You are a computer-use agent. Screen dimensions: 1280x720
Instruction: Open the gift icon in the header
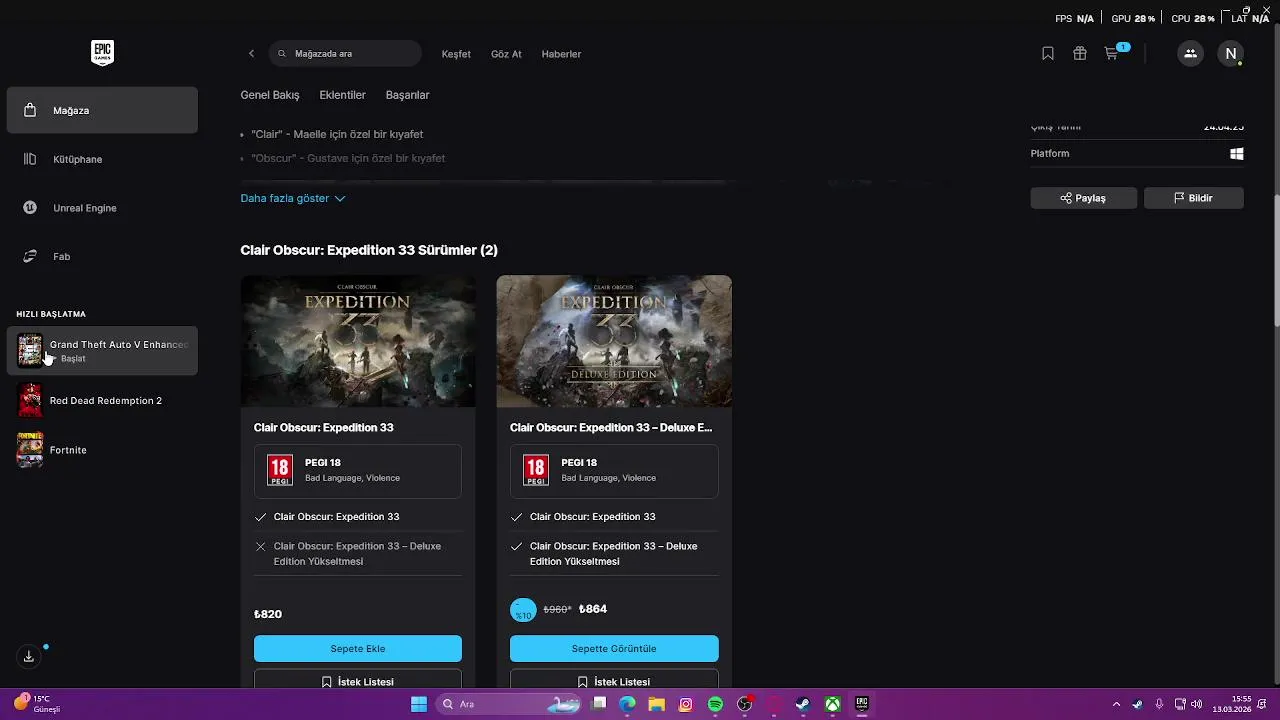(1079, 54)
